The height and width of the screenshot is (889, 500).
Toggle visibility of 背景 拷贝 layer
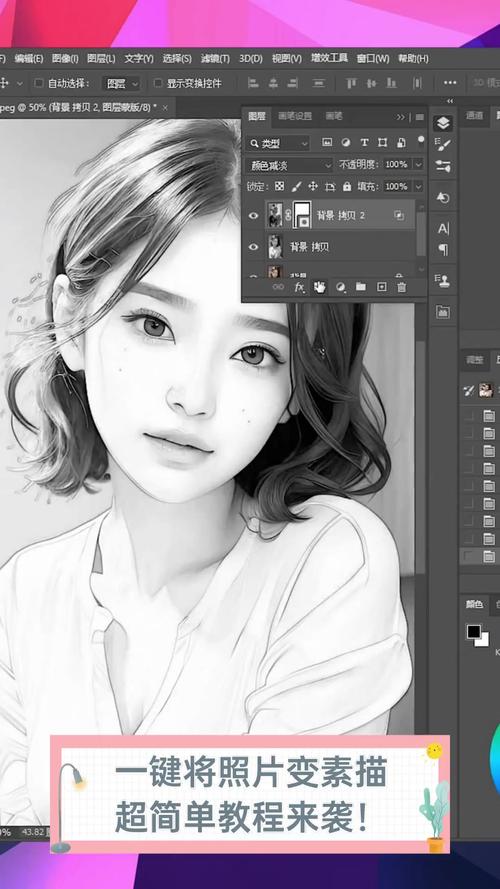[x=253, y=247]
